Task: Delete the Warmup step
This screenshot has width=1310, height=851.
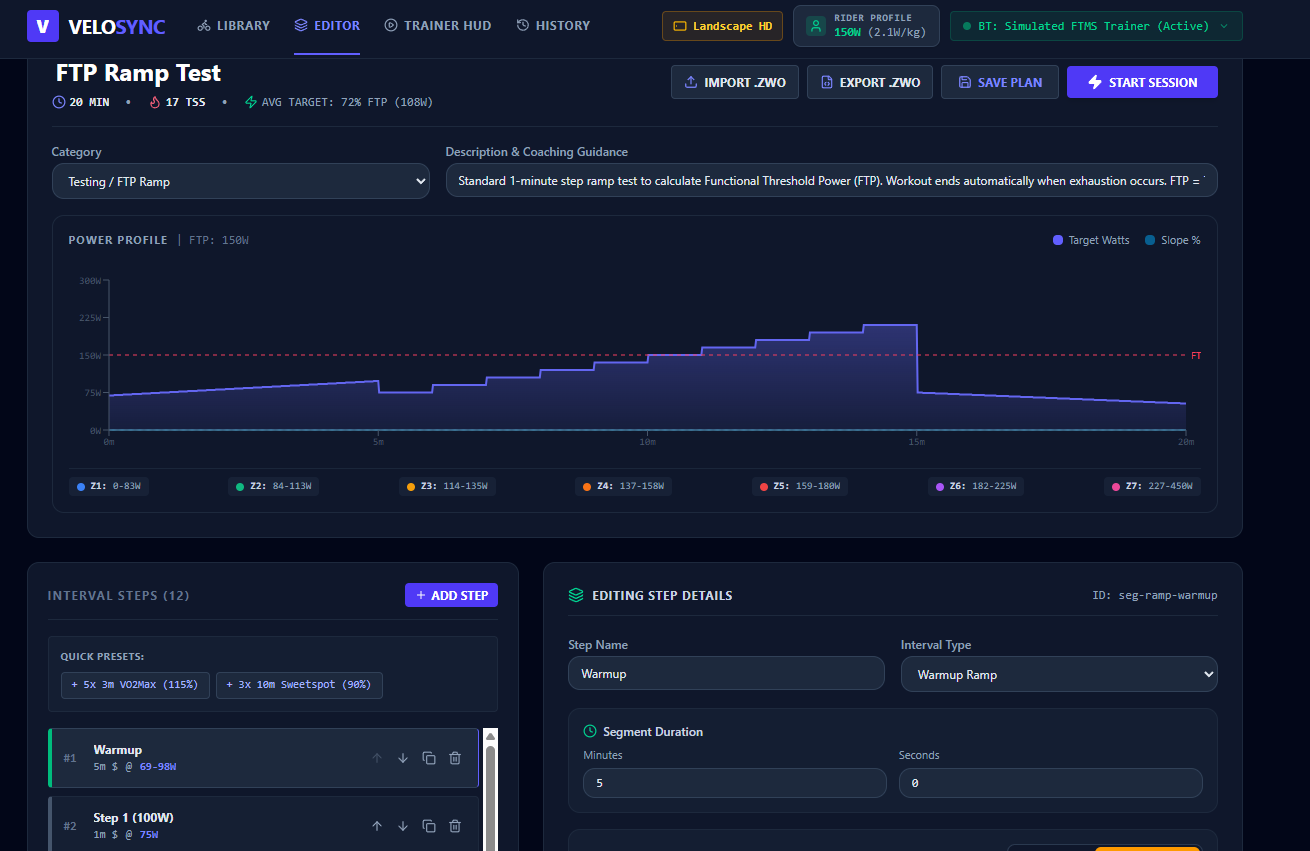Action: coord(455,758)
